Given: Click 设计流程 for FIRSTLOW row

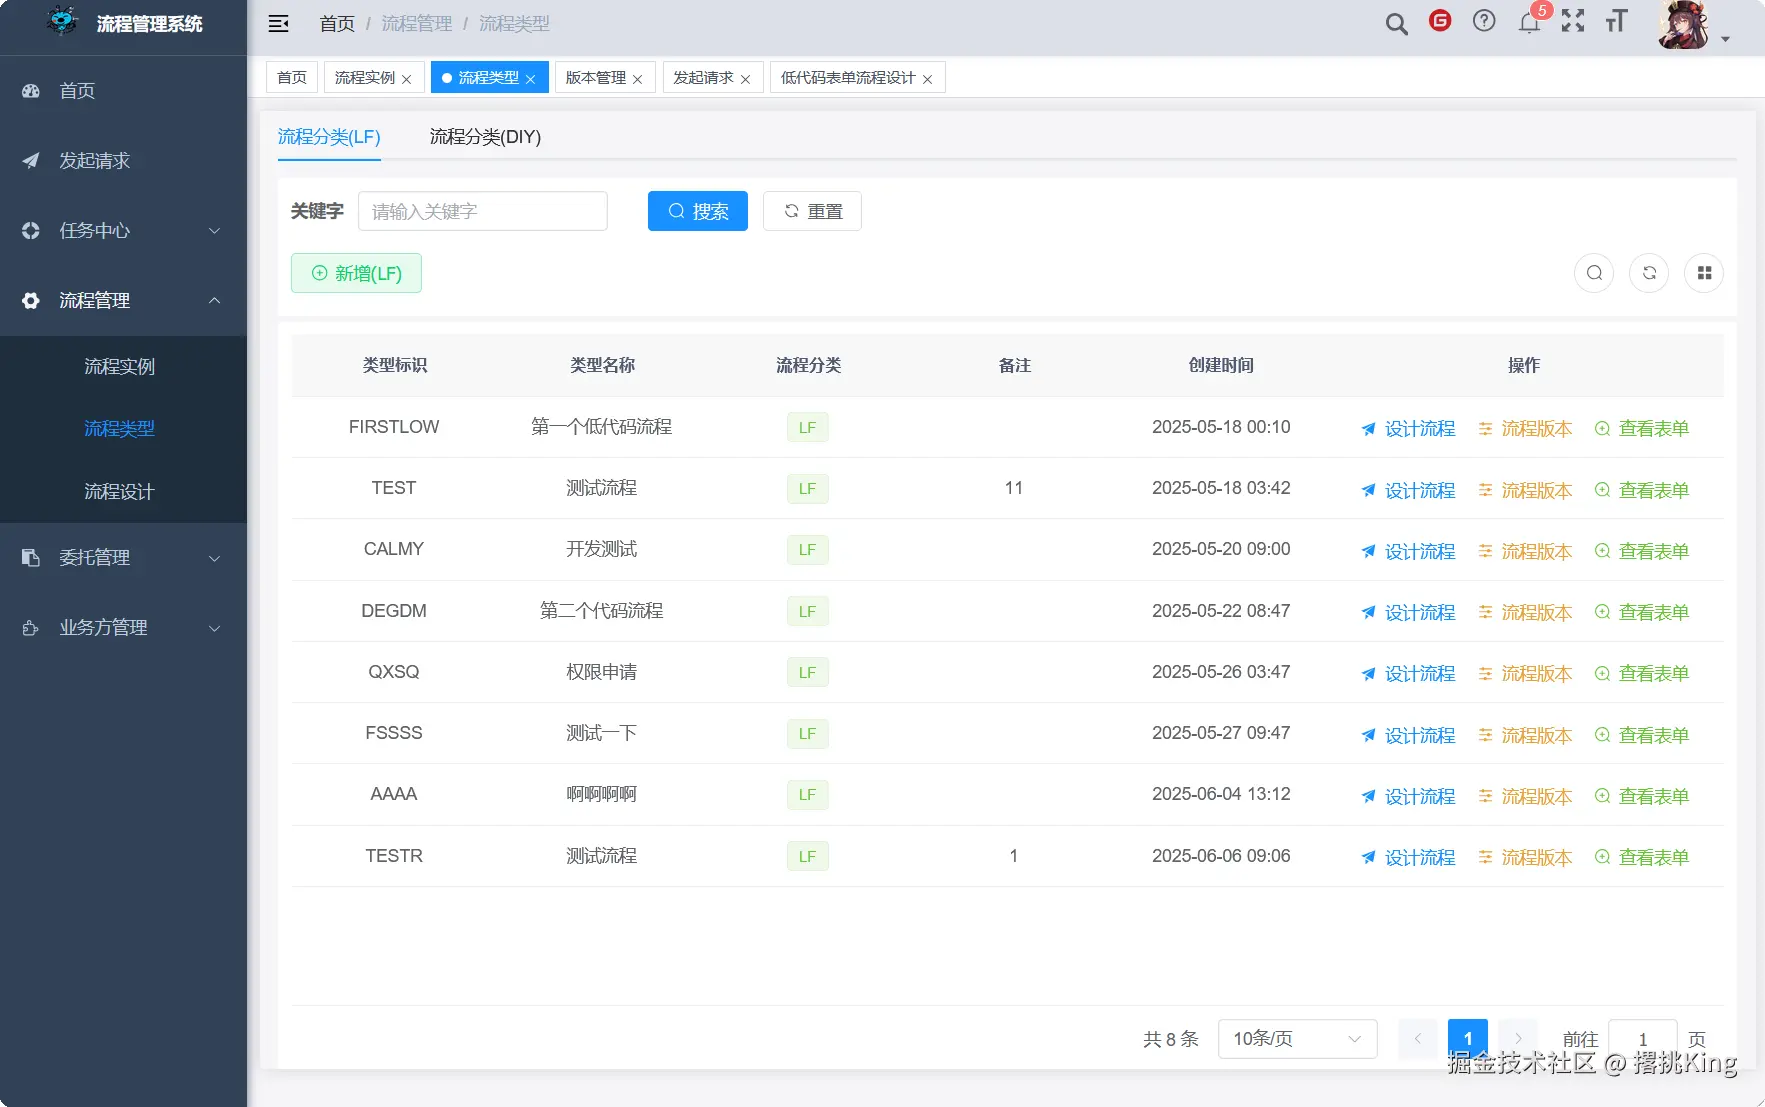Looking at the screenshot, I should click(x=1408, y=429).
